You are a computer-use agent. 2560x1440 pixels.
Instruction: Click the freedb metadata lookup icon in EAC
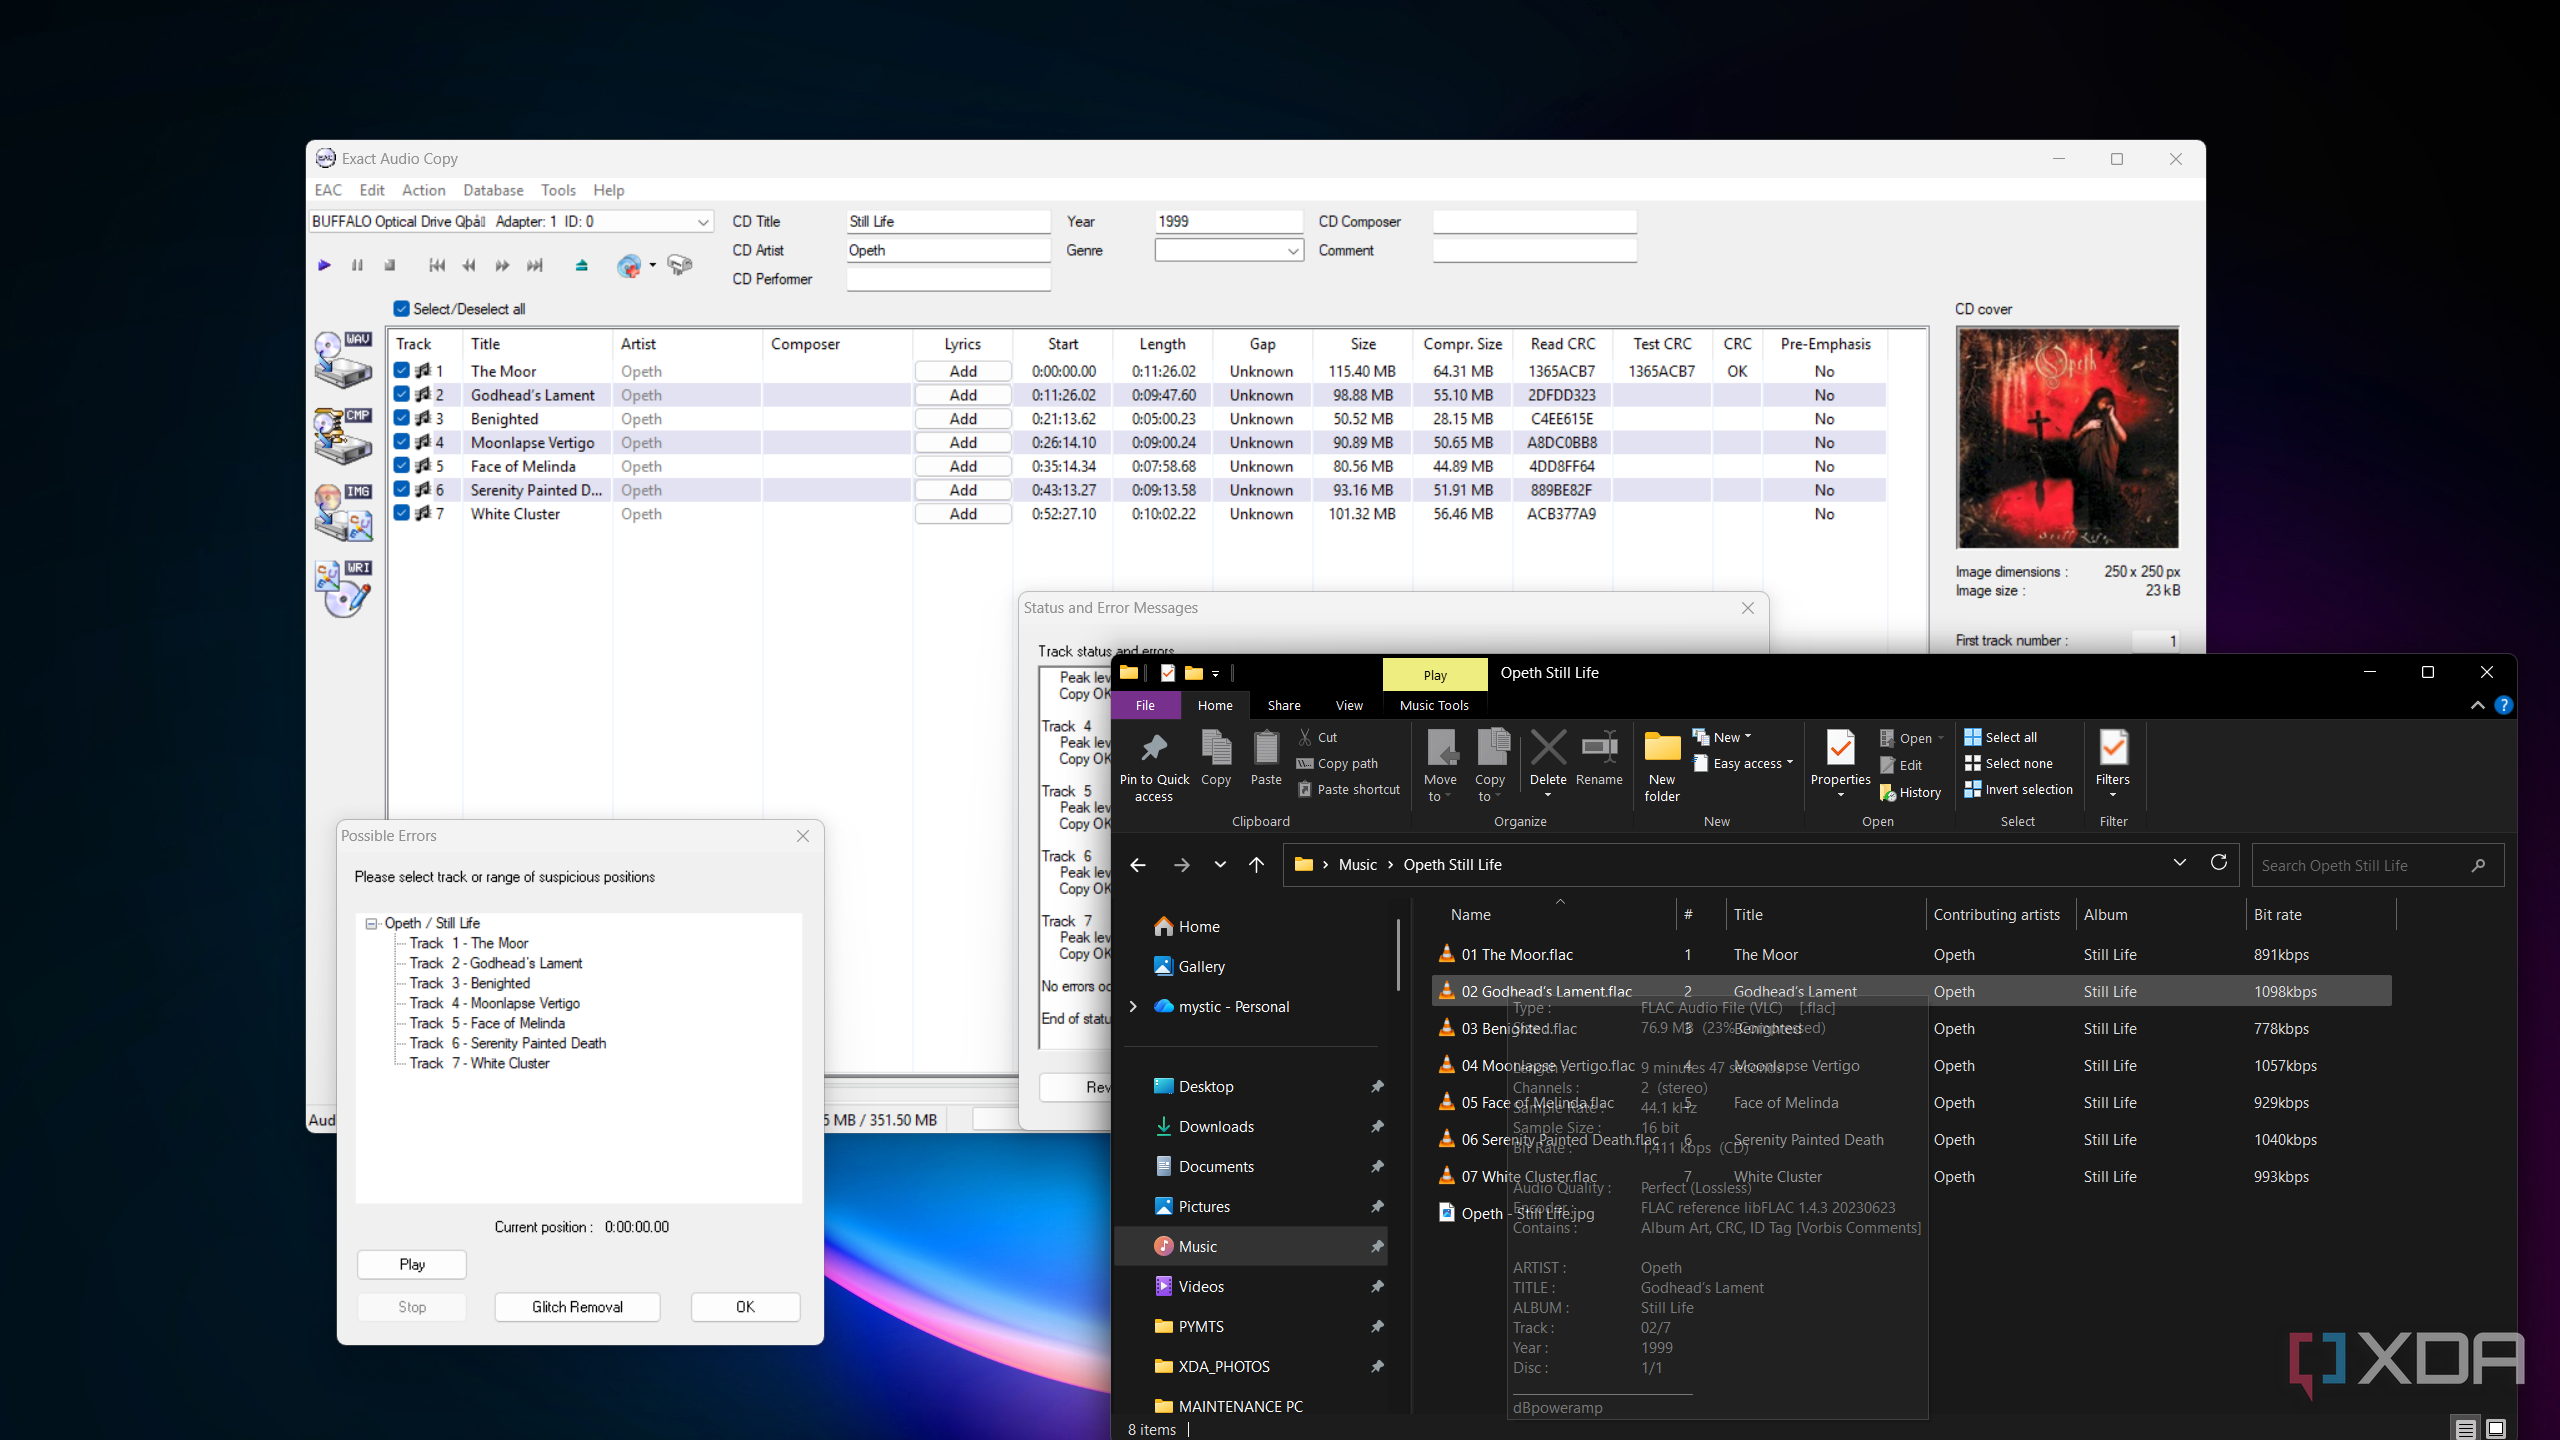pos(629,265)
